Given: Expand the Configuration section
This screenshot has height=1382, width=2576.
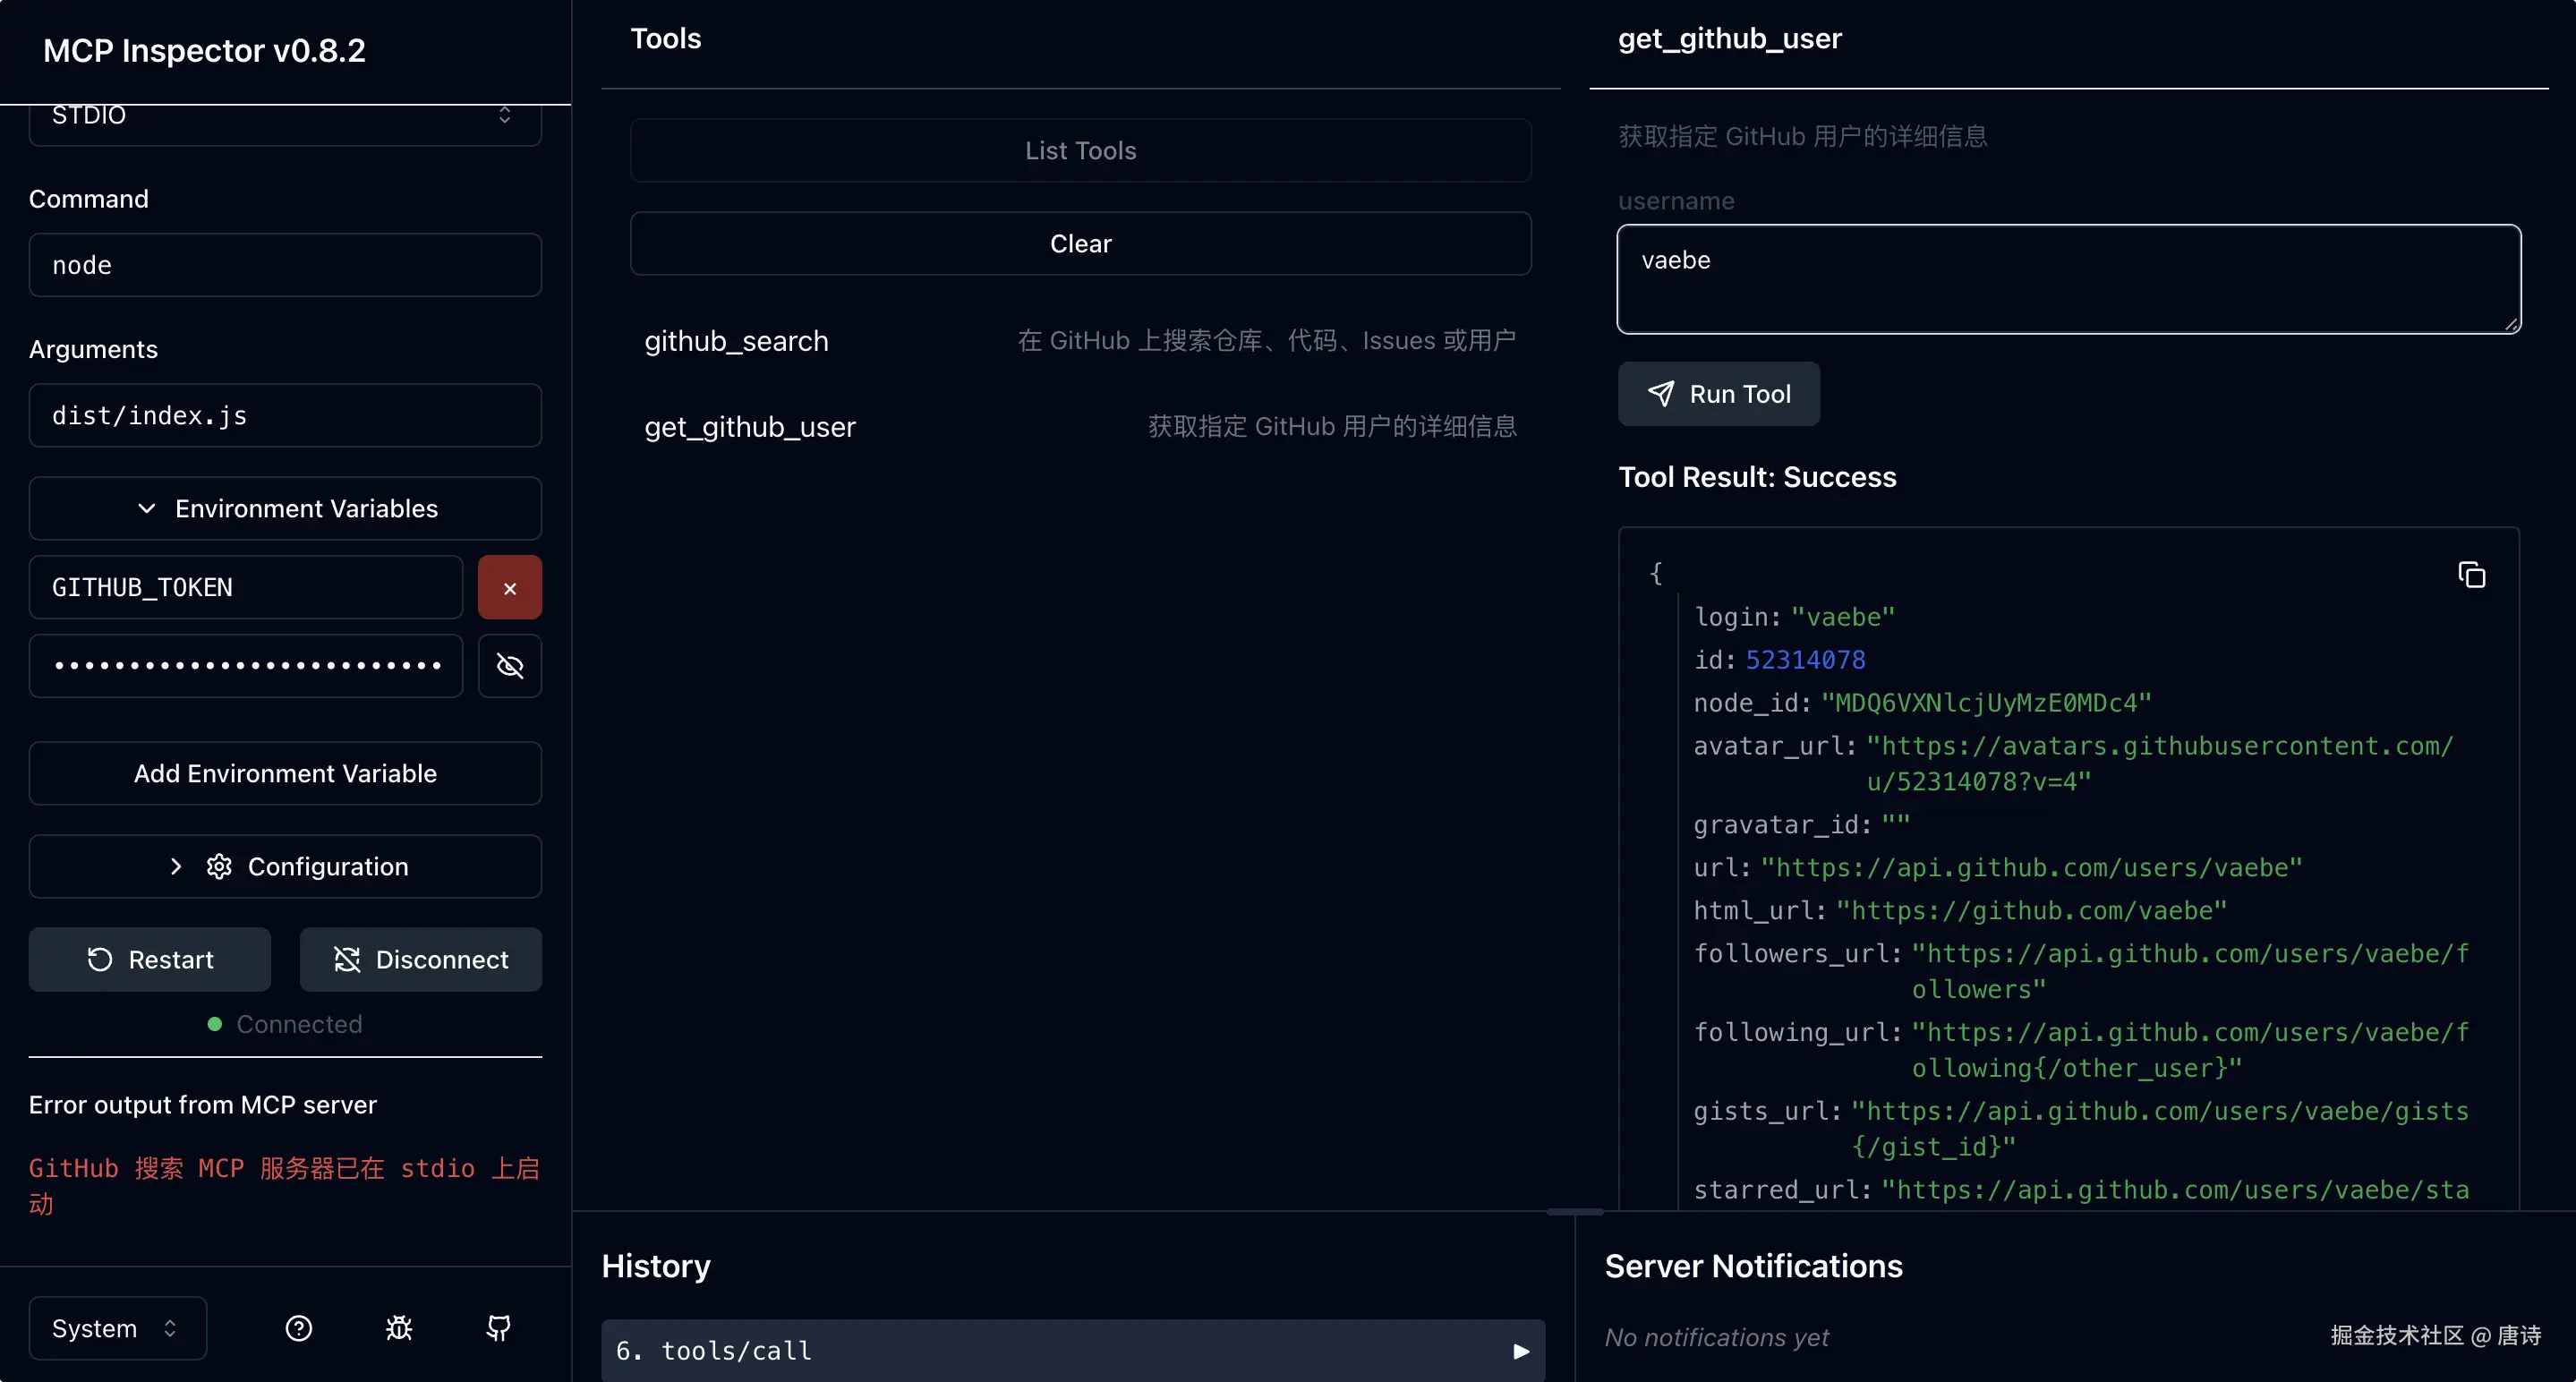Looking at the screenshot, I should click(285, 867).
